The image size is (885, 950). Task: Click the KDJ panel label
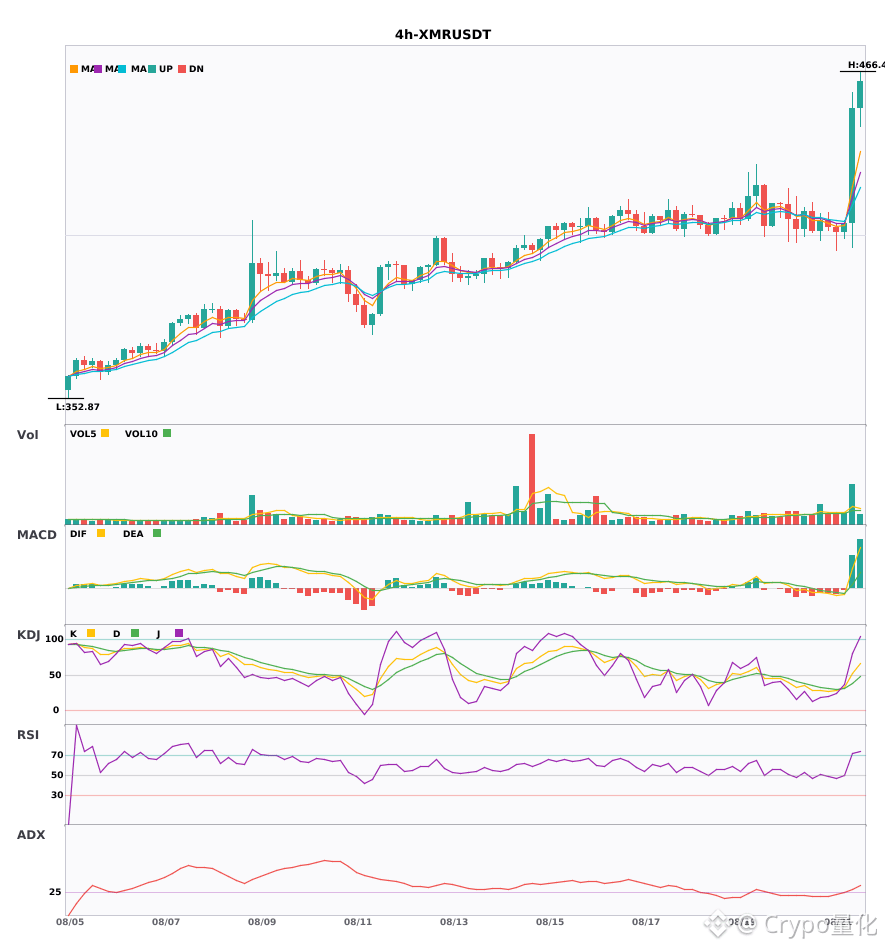click(x=28, y=635)
